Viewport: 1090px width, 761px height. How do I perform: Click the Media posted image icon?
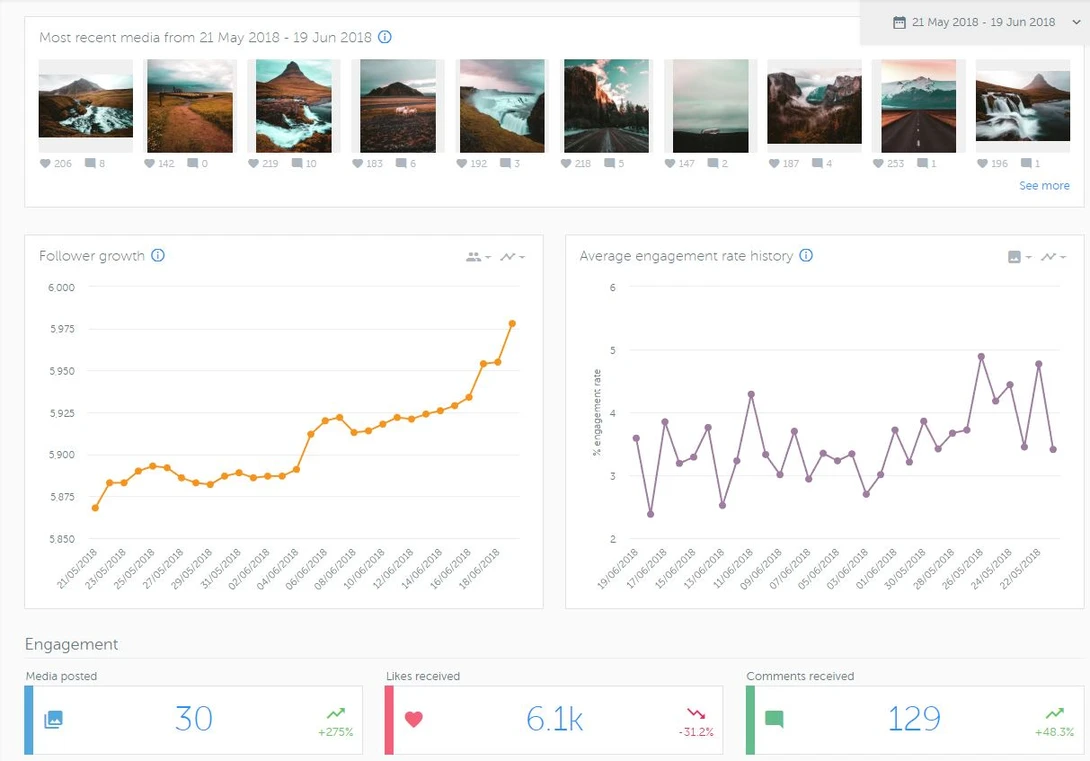(54, 719)
